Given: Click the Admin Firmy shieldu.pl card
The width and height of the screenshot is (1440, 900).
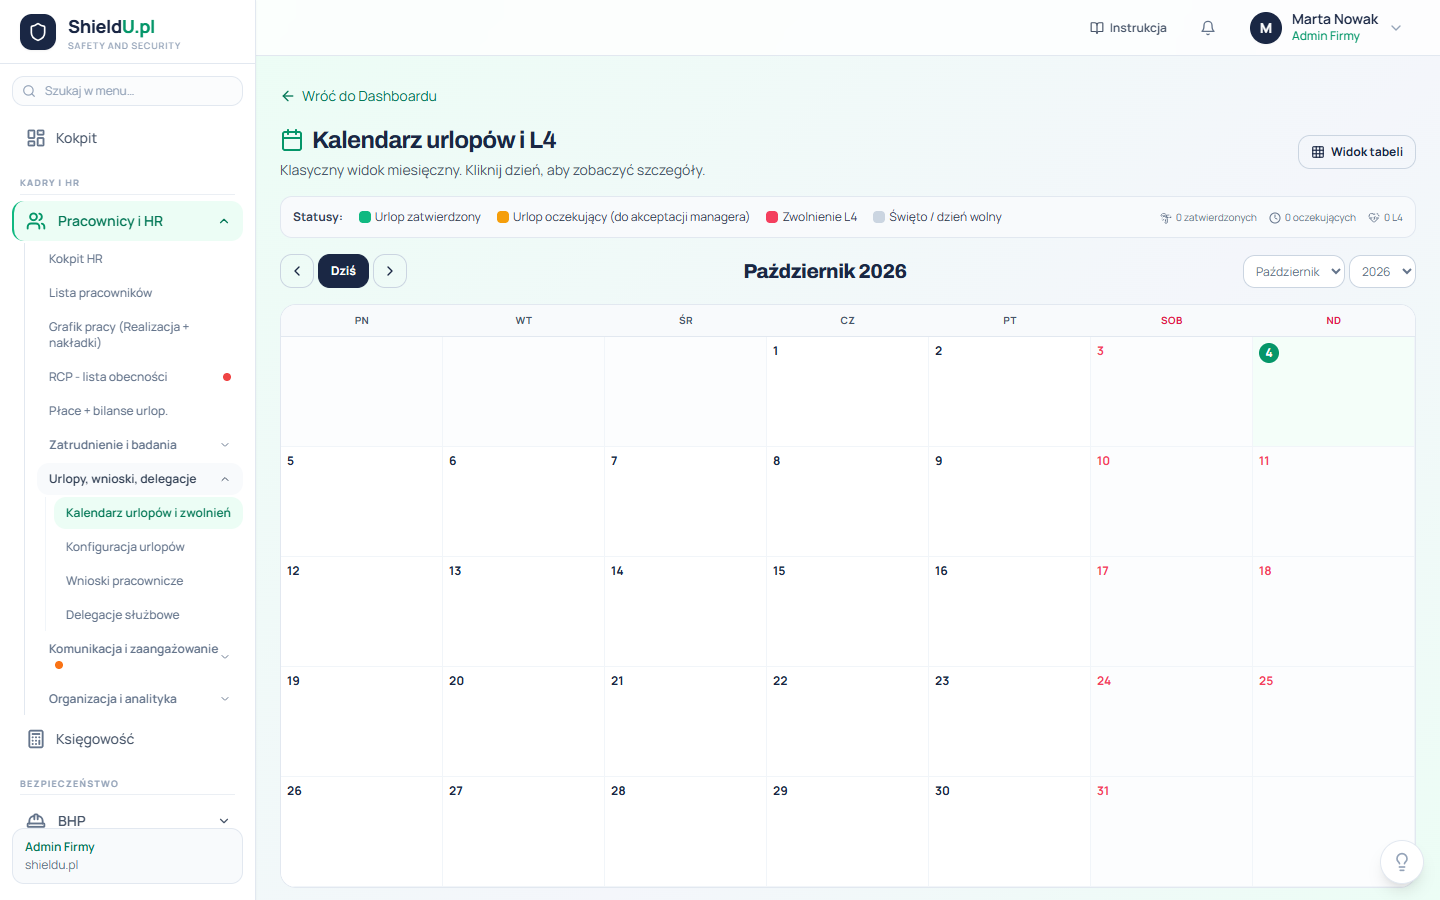Looking at the screenshot, I should (x=127, y=856).
